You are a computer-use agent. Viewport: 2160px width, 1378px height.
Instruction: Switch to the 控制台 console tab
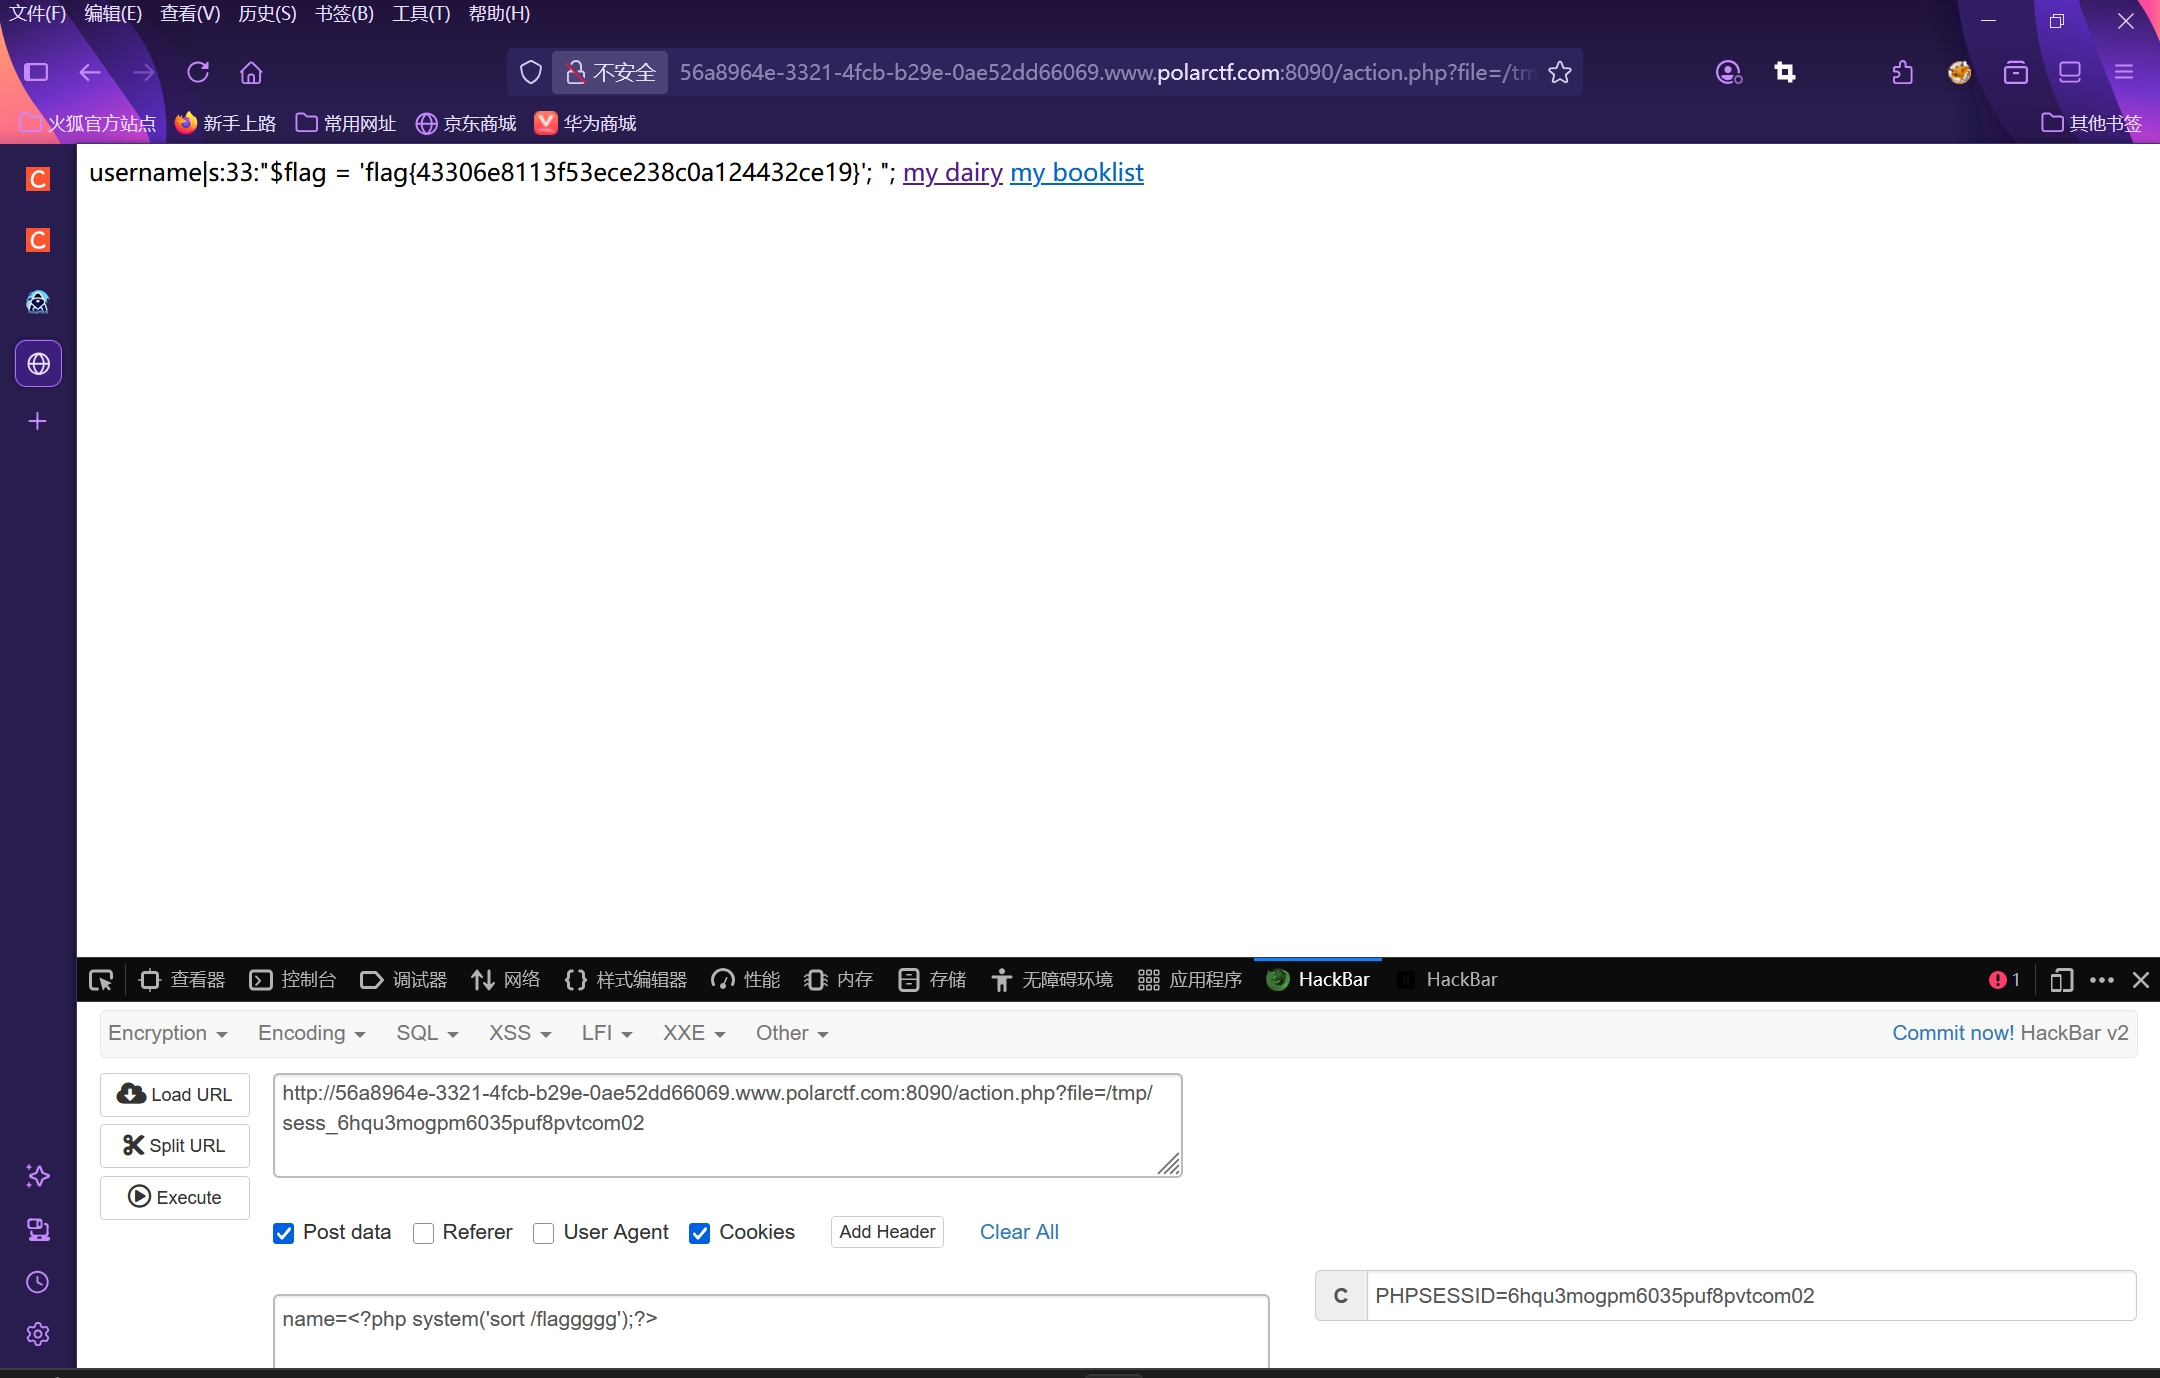pyautogui.click(x=293, y=980)
